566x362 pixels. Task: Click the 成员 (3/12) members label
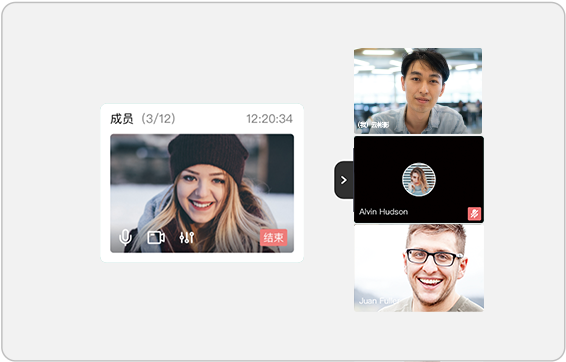(x=143, y=118)
